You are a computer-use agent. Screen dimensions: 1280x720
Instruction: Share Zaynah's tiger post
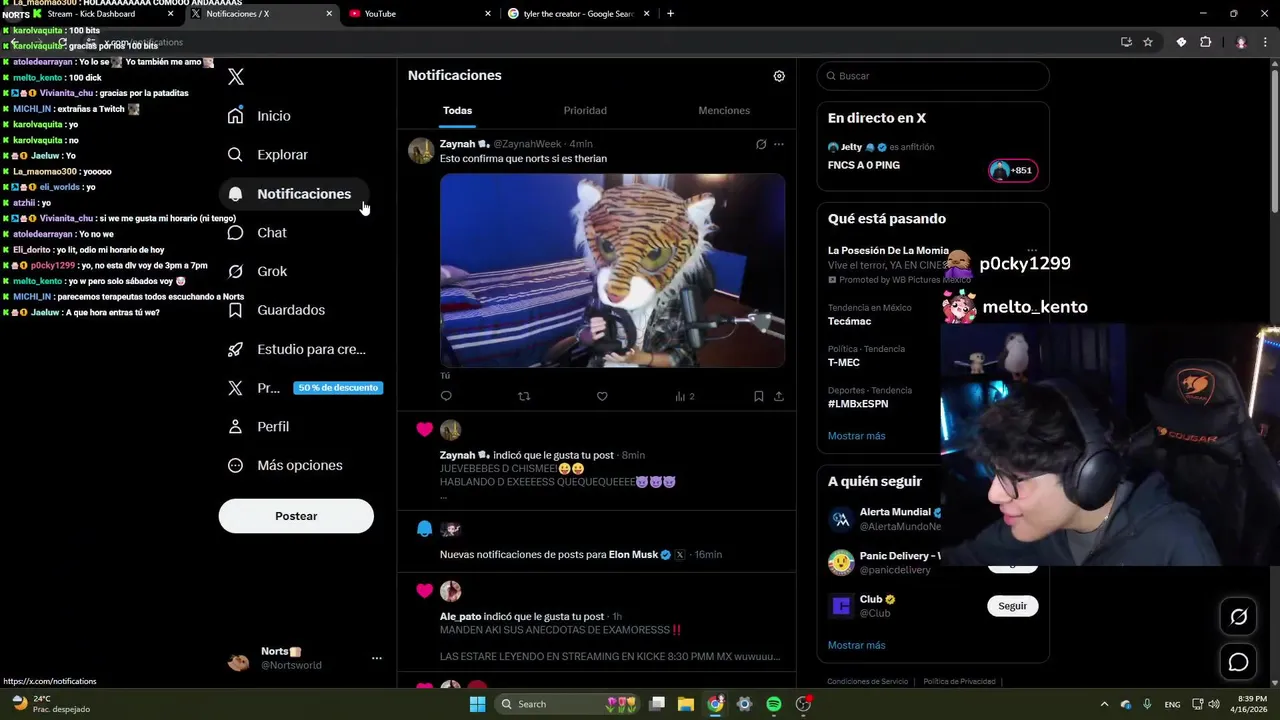point(779,397)
